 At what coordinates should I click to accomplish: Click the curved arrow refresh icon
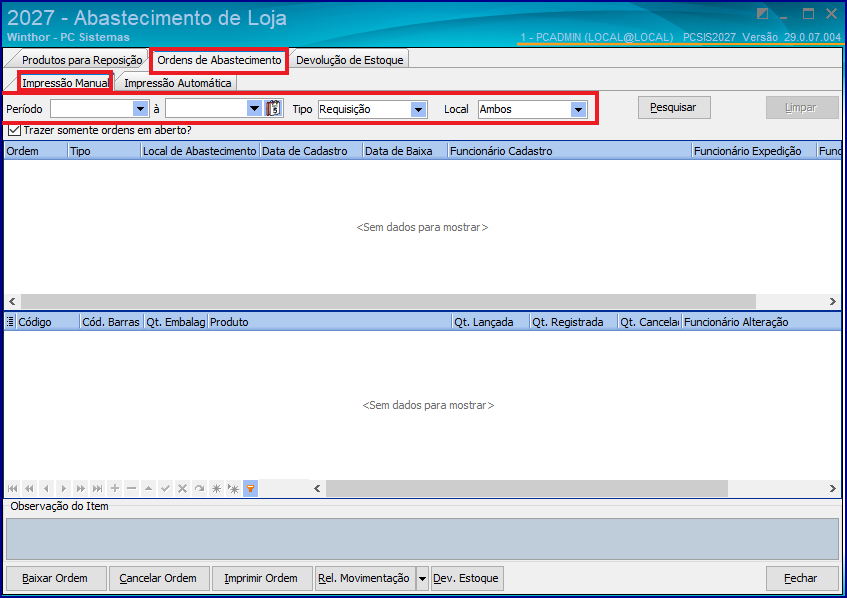(199, 488)
